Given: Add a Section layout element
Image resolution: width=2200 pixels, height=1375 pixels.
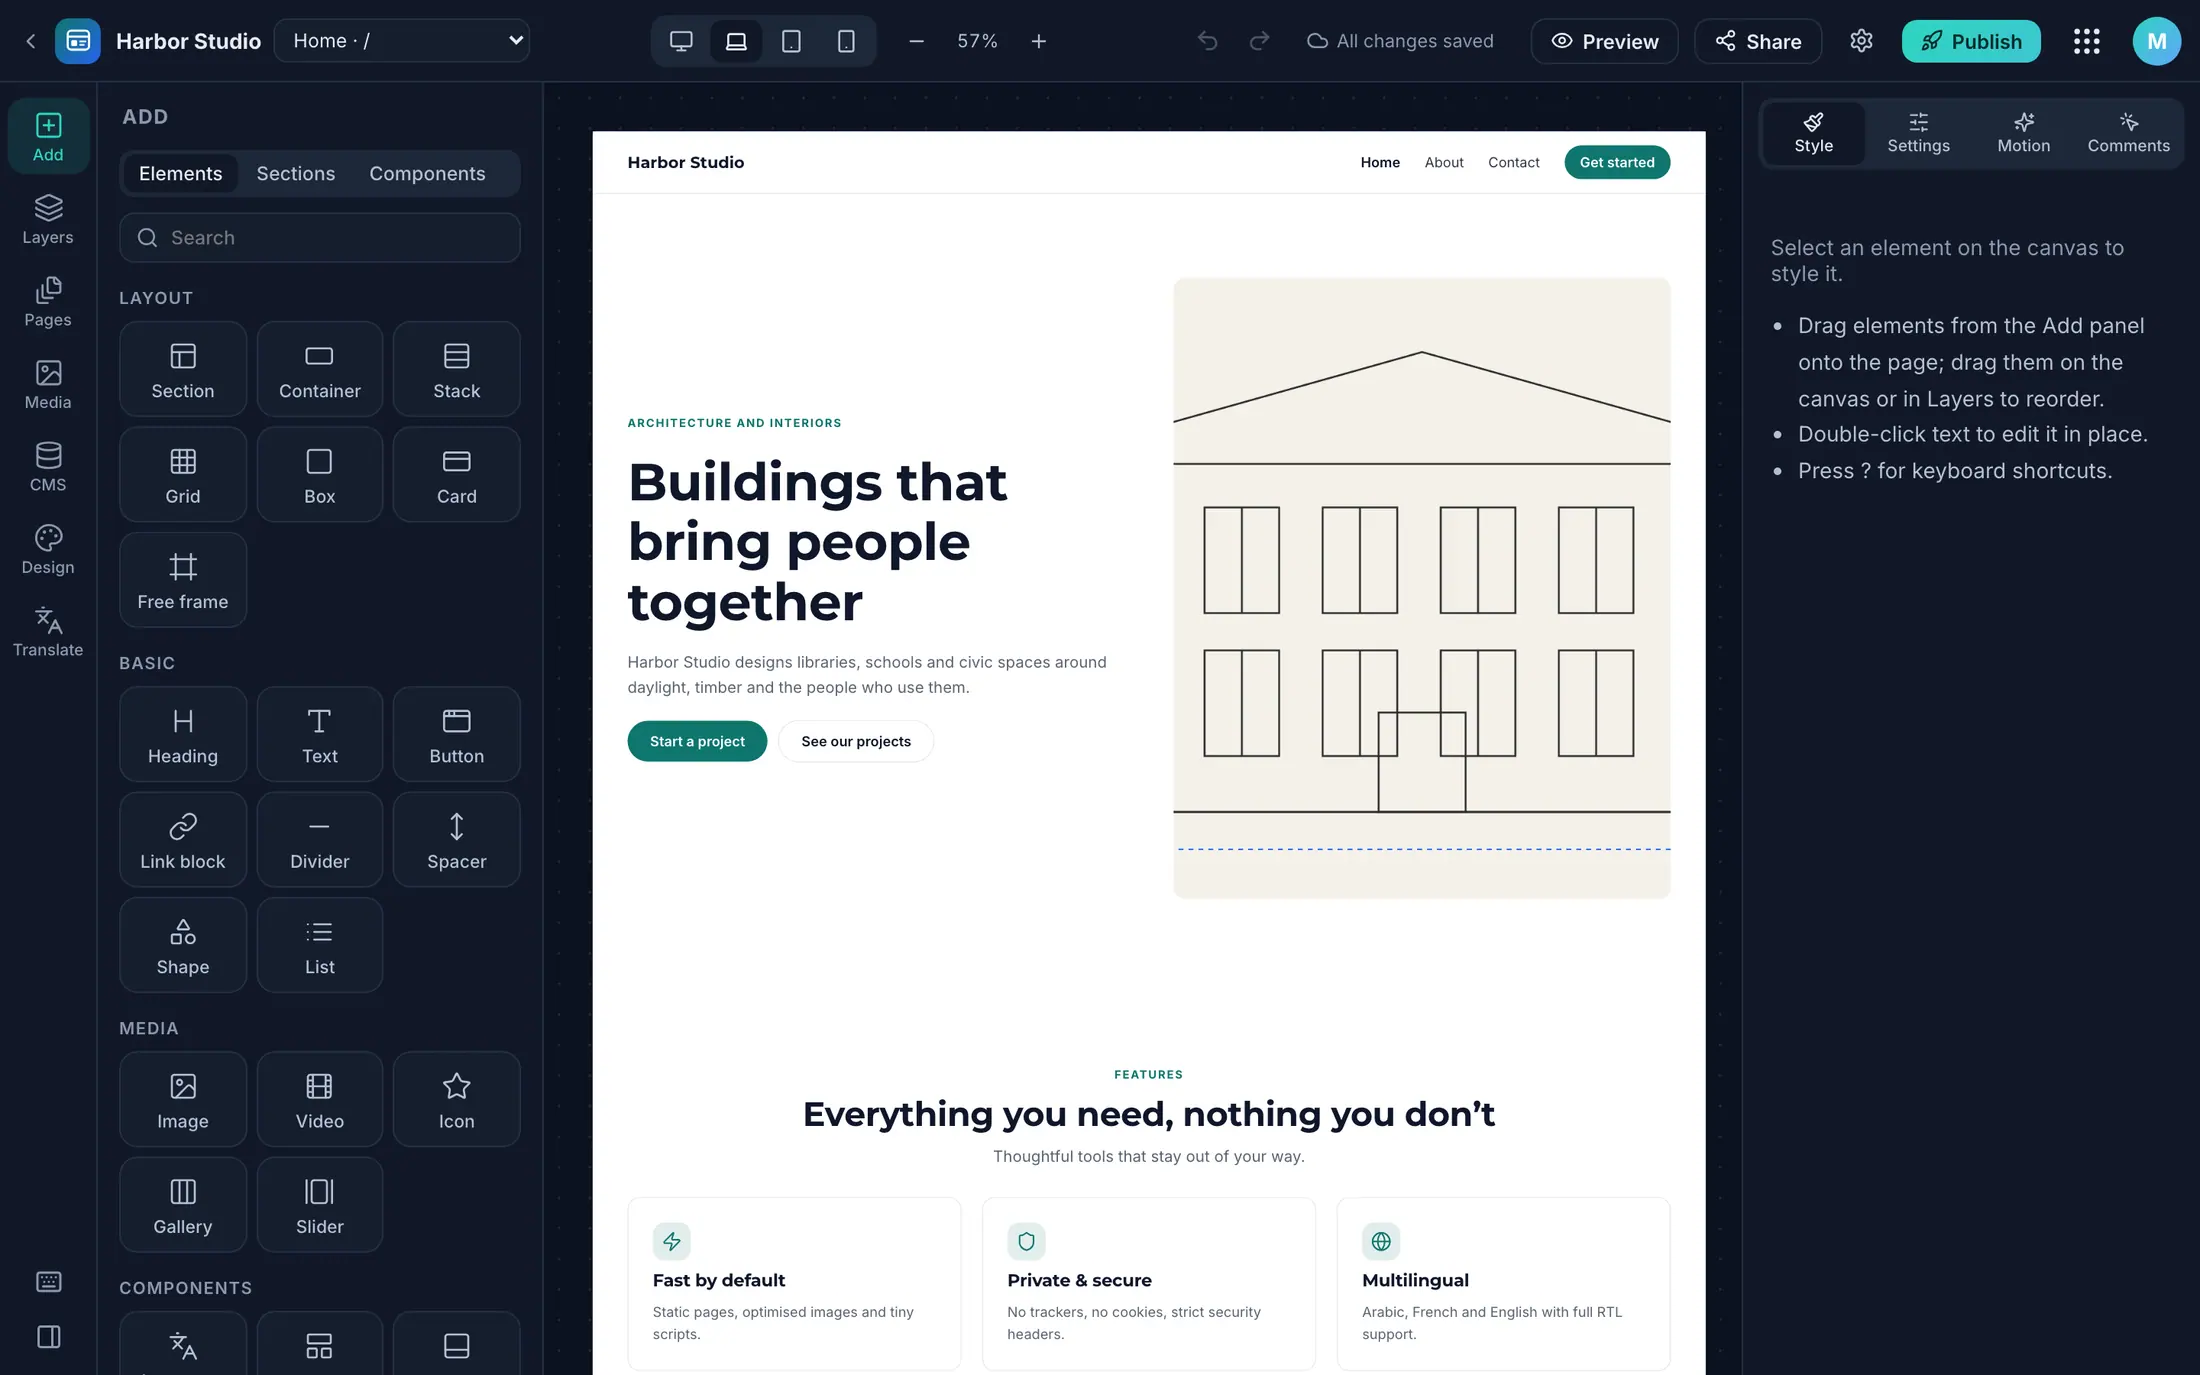Looking at the screenshot, I should pyautogui.click(x=183, y=369).
